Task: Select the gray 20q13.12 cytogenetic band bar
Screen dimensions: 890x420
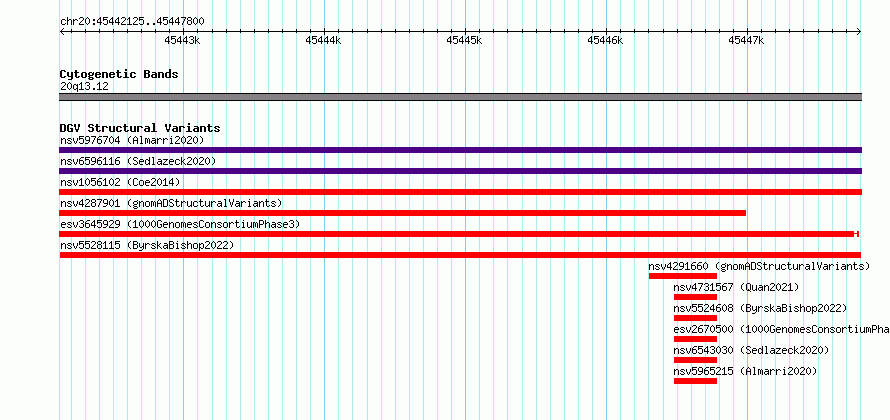Action: point(460,97)
